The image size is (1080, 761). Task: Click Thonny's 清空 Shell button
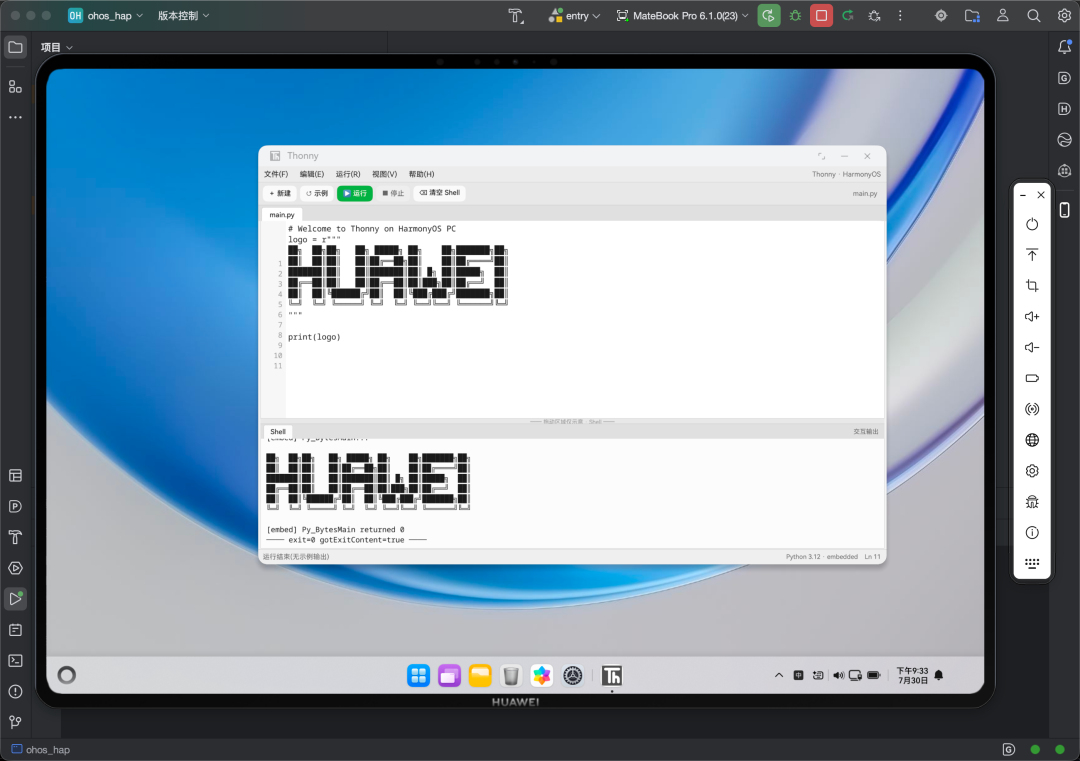click(x=439, y=193)
